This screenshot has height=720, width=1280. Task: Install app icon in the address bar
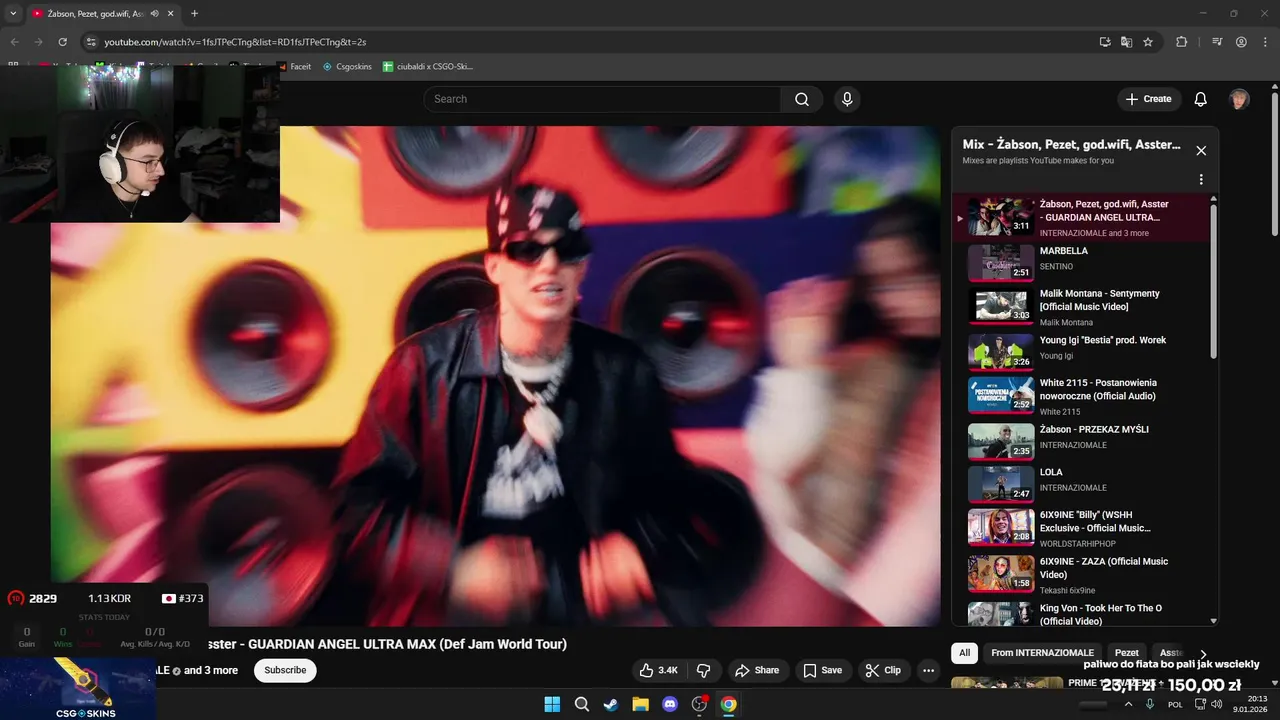1104,42
